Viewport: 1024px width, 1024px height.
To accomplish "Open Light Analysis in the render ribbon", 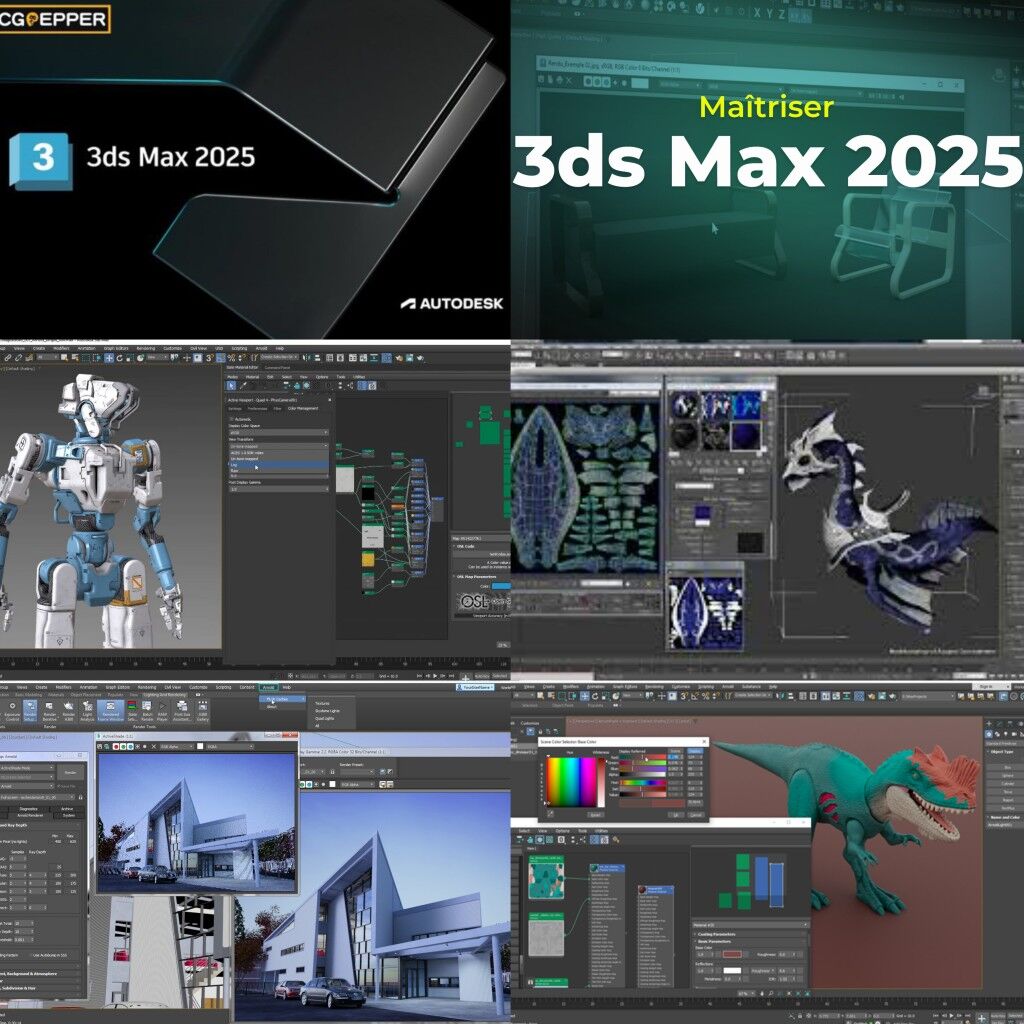I will (88, 712).
